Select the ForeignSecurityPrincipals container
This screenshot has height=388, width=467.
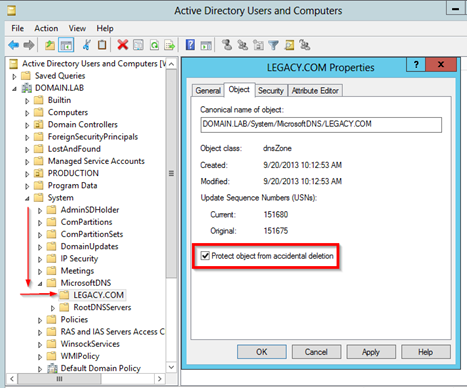point(93,137)
